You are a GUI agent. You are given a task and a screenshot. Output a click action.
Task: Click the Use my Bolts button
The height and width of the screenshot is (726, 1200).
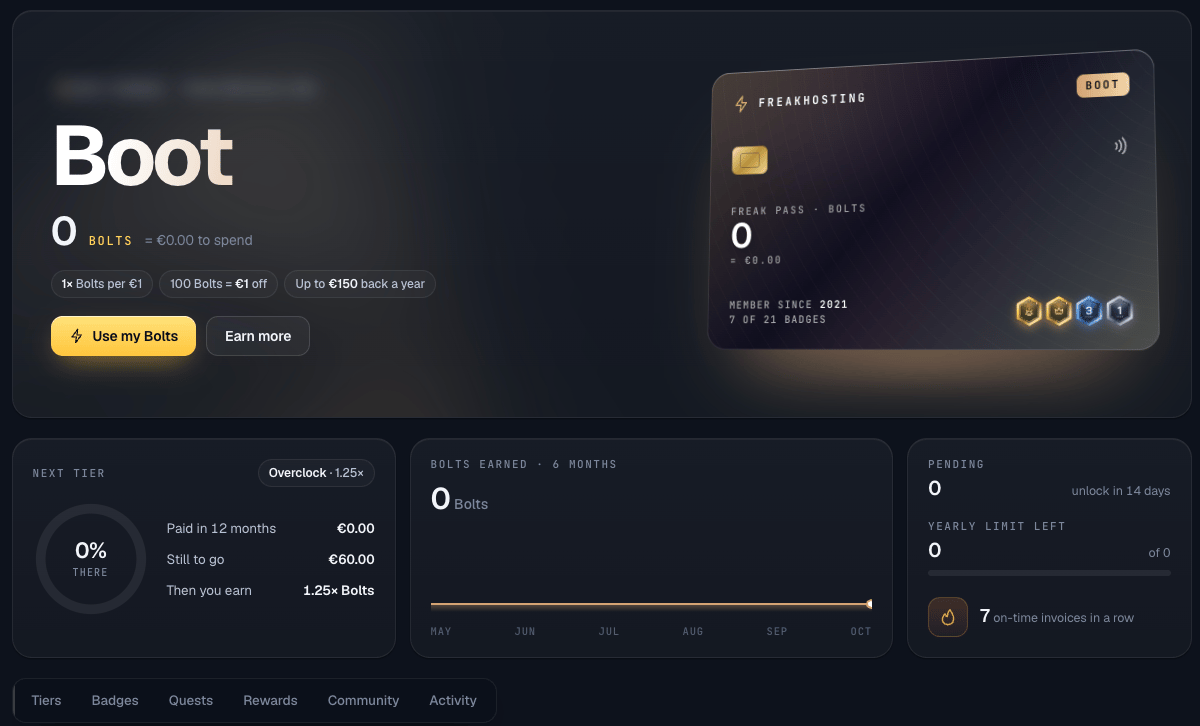[123, 336]
